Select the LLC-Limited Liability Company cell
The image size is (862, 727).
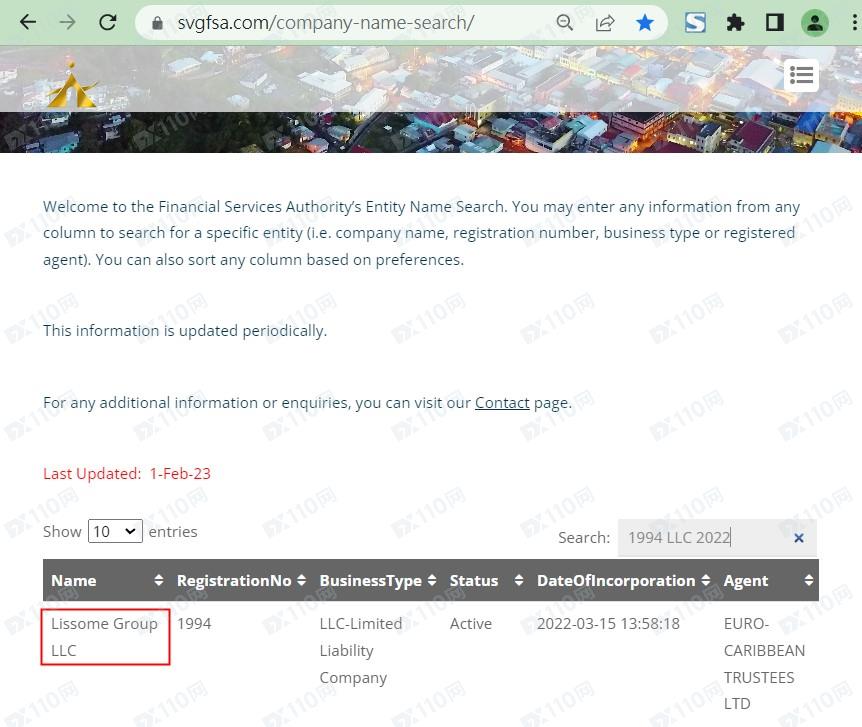(x=361, y=651)
